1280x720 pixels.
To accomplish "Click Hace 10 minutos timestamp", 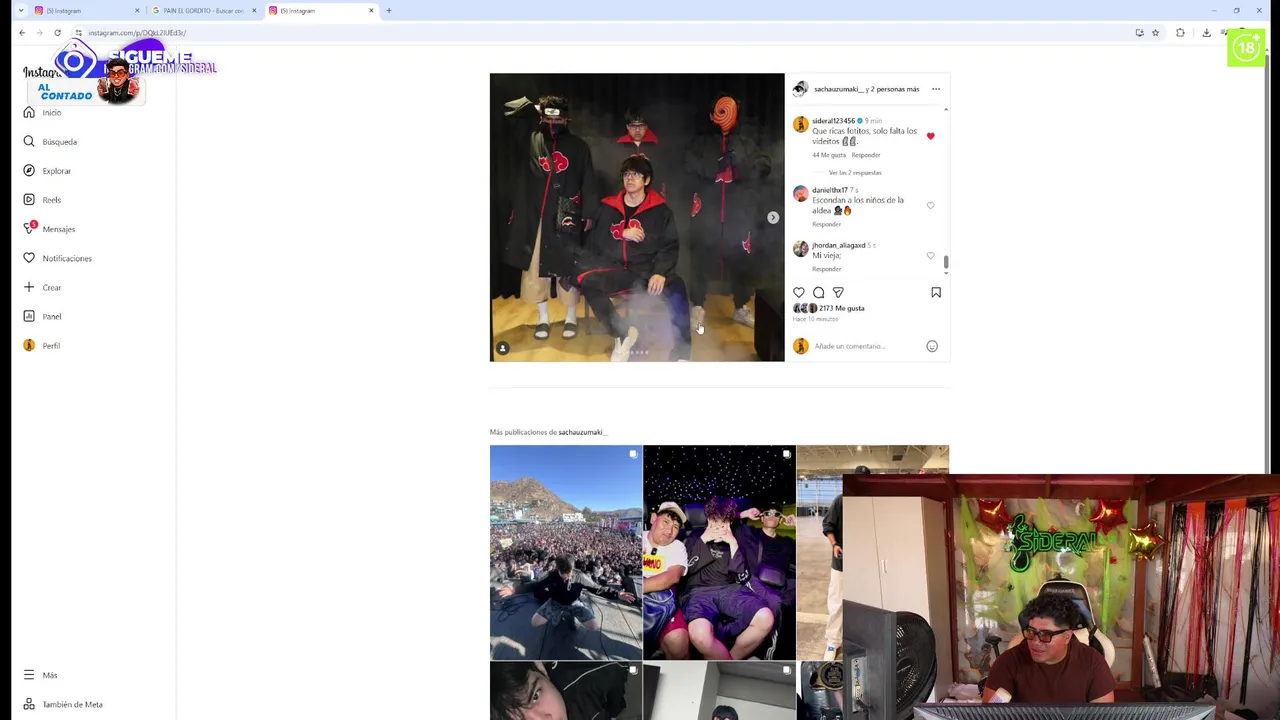I will 816,319.
